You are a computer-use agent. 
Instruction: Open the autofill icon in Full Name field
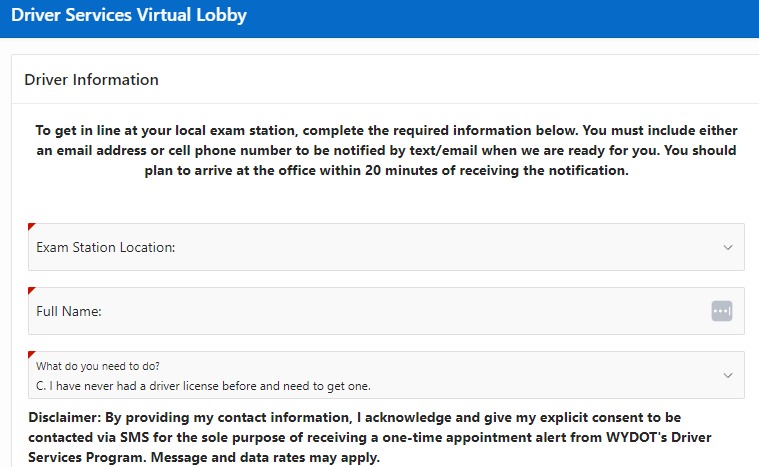[721, 311]
